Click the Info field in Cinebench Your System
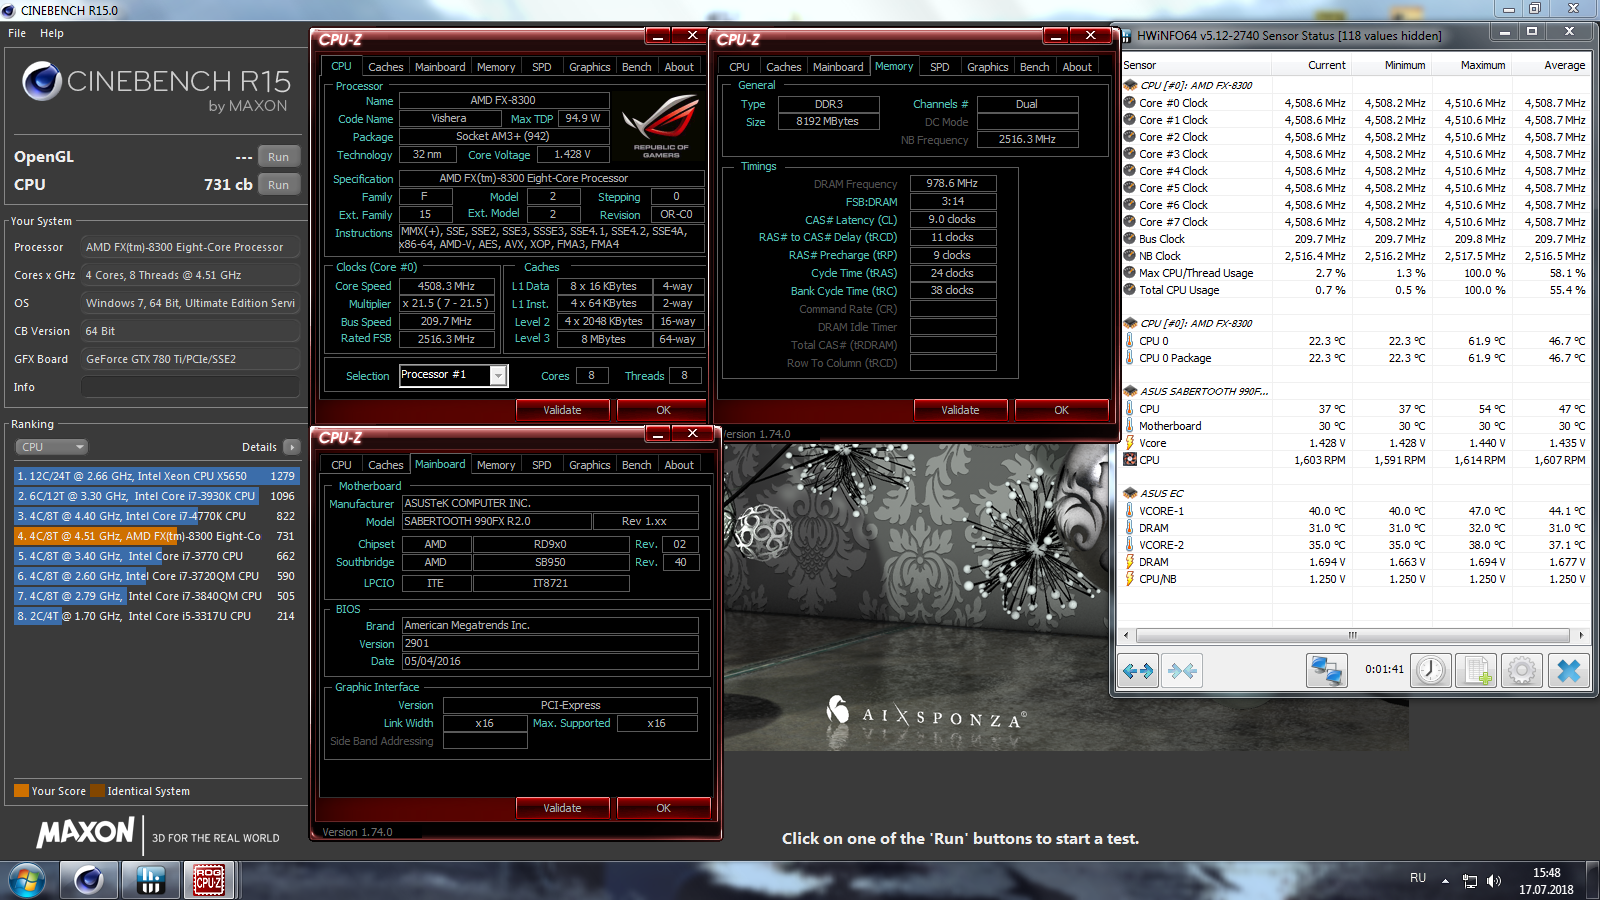Image resolution: width=1600 pixels, height=901 pixels. coord(190,387)
